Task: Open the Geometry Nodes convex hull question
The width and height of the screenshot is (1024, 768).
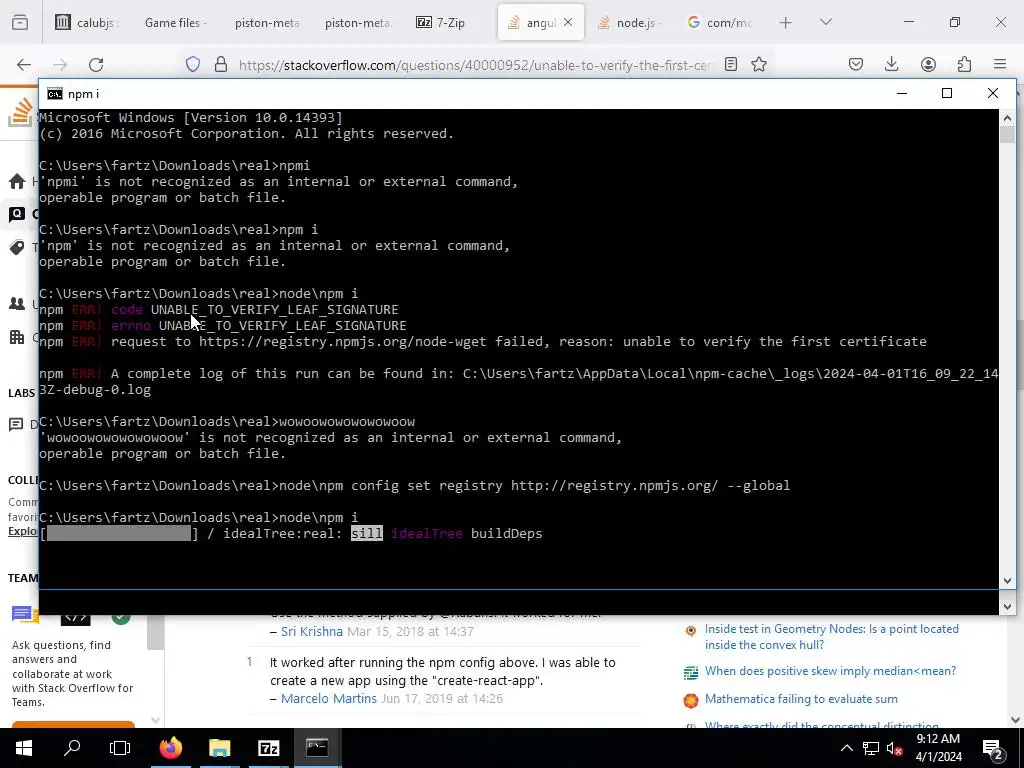Action: (831, 637)
